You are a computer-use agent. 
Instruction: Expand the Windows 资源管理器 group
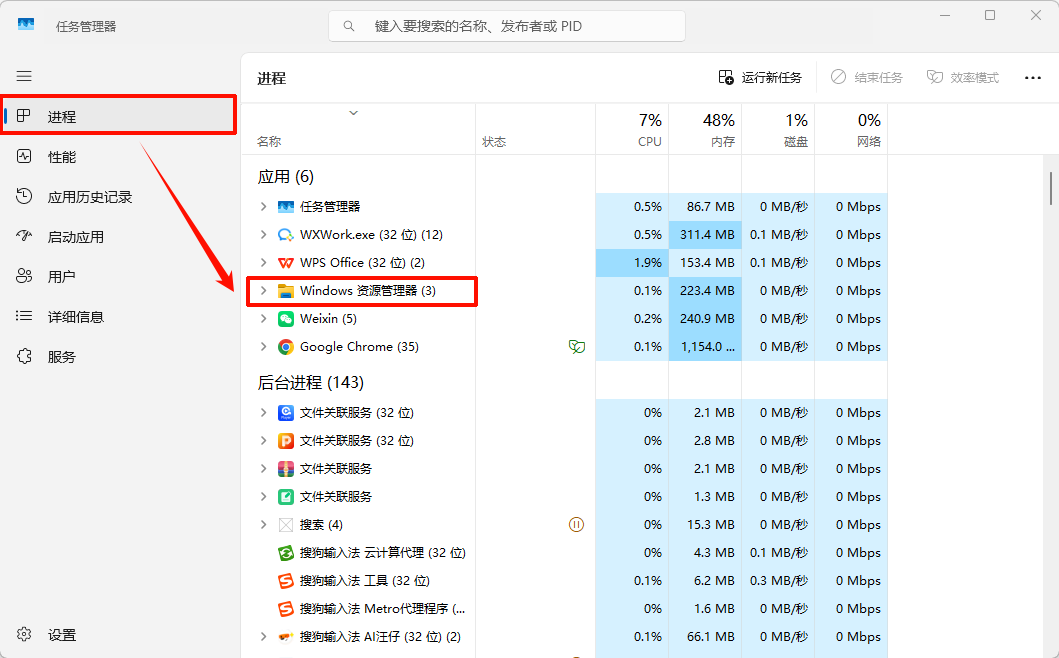click(263, 291)
